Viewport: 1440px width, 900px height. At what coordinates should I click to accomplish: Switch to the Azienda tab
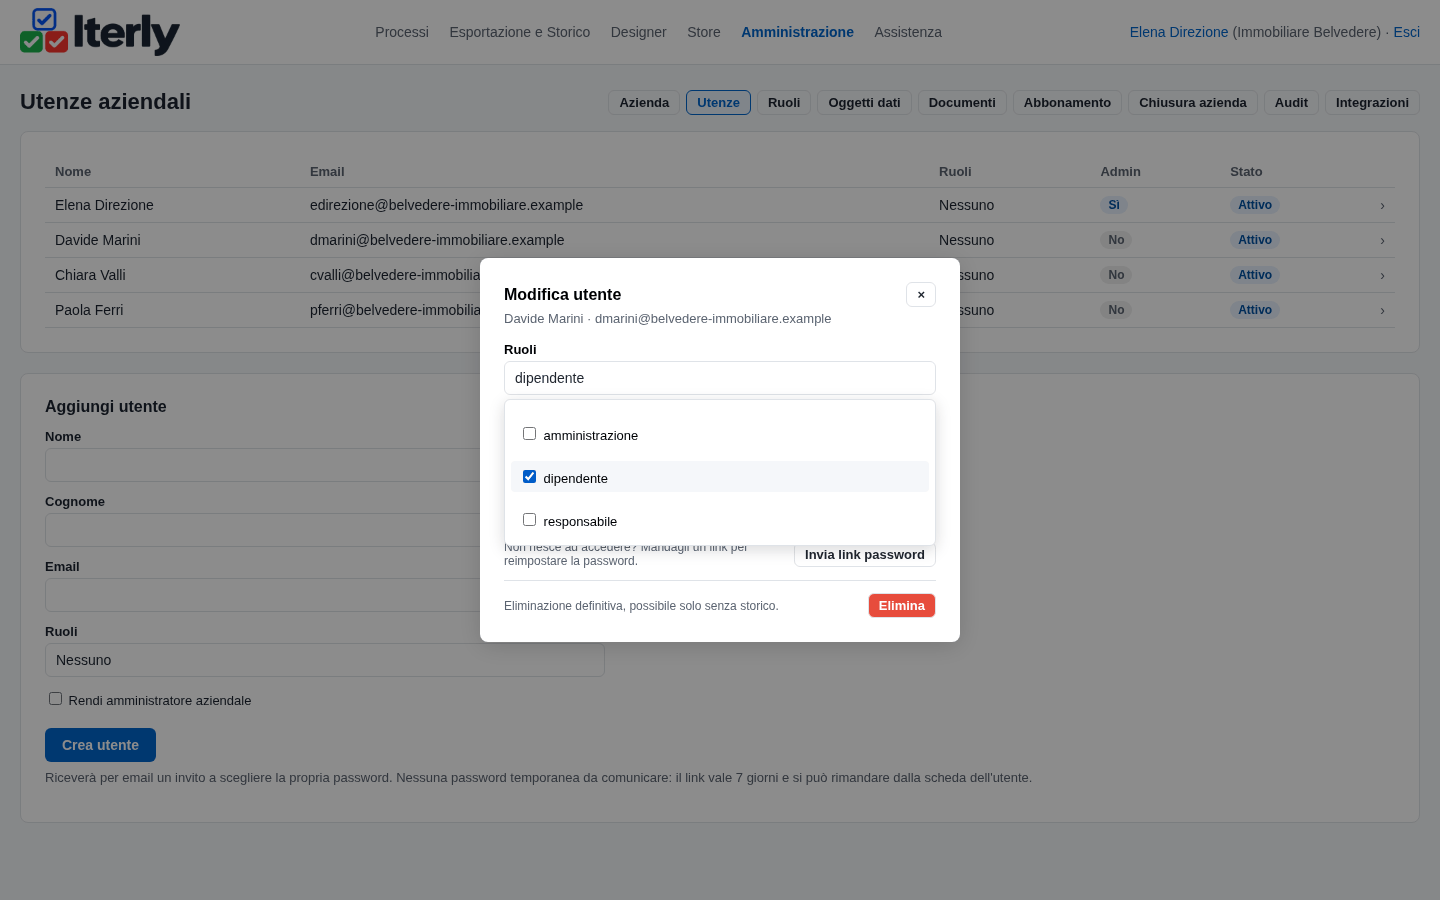644,103
